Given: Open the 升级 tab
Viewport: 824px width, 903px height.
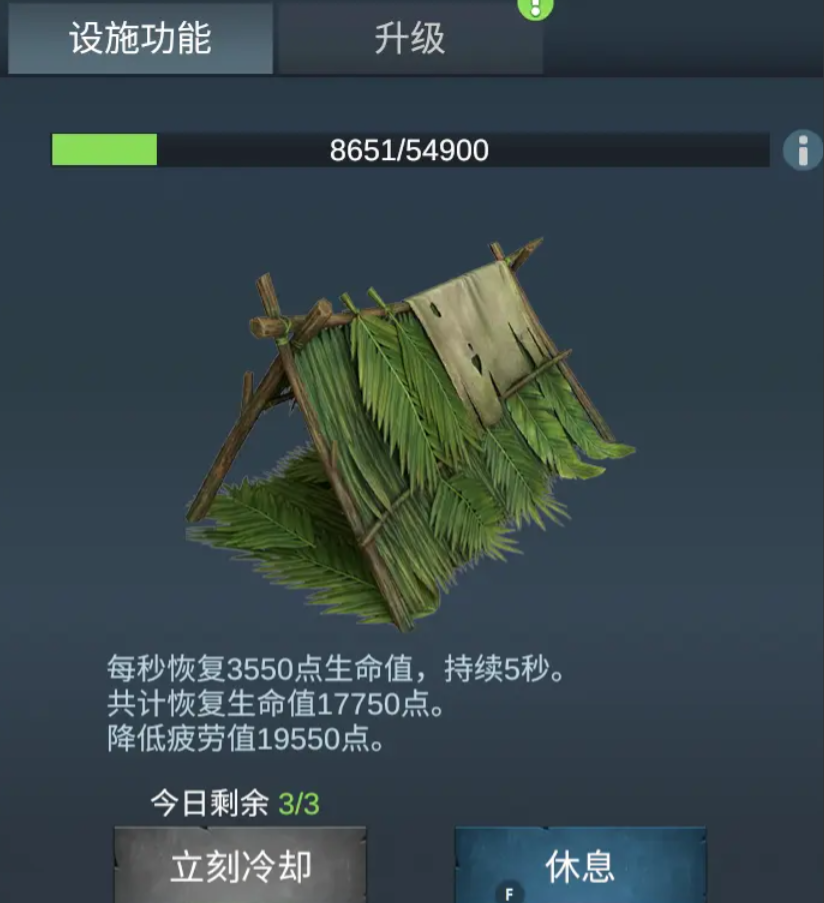Looking at the screenshot, I should tap(409, 39).
